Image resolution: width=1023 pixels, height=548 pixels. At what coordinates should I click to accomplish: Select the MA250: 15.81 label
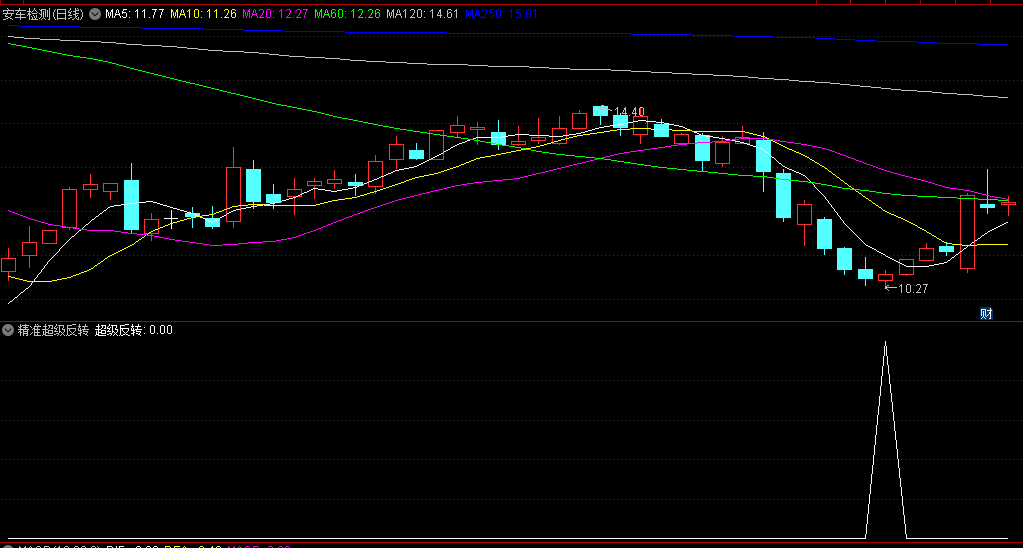click(x=501, y=14)
